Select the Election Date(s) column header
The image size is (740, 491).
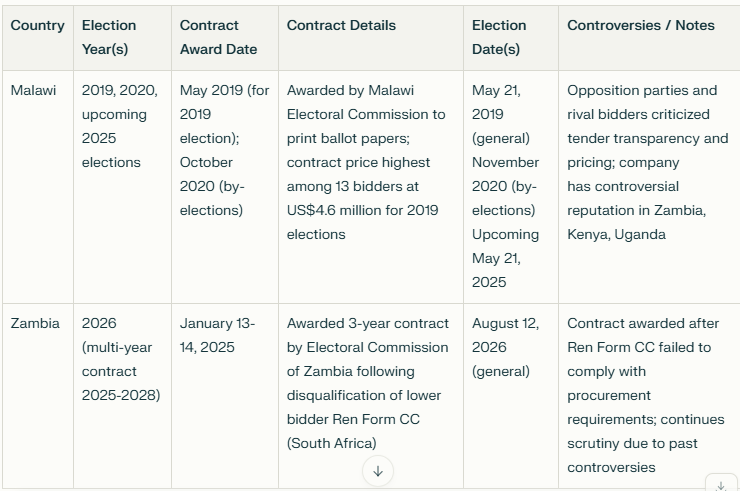pos(499,37)
